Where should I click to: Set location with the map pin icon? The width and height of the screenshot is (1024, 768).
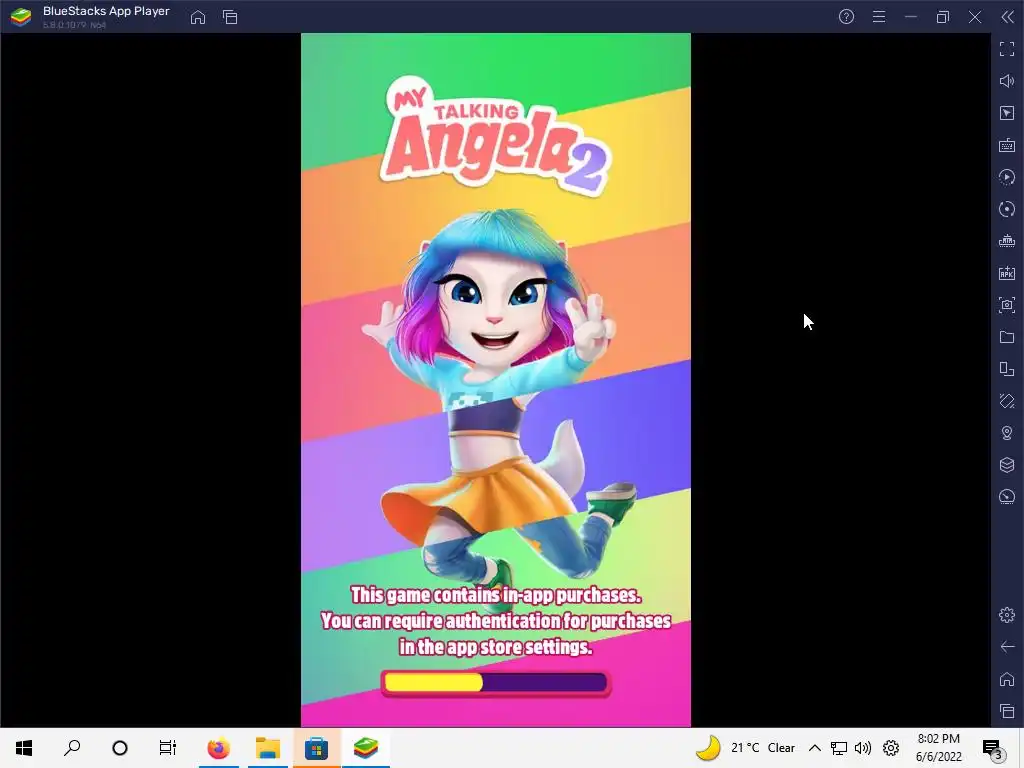click(x=1007, y=433)
